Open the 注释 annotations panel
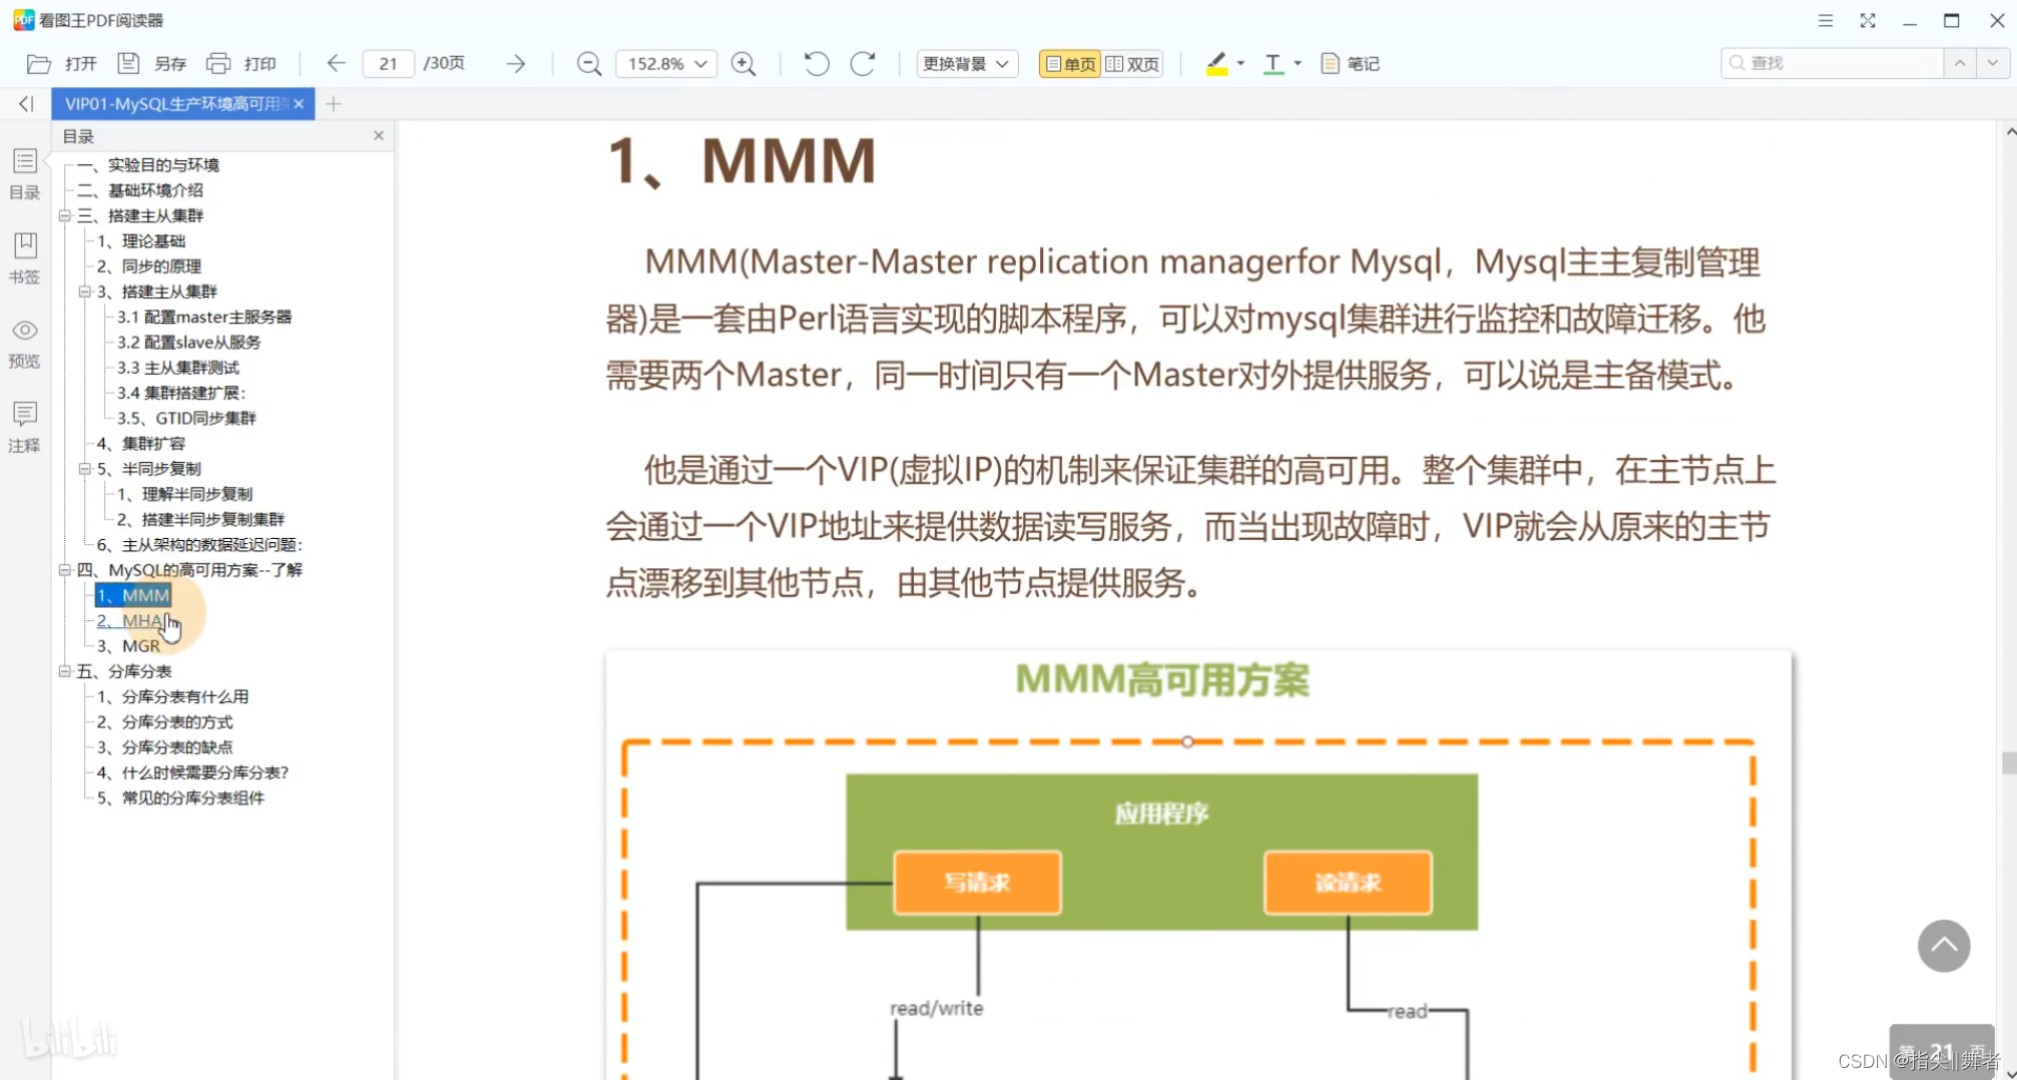The image size is (2017, 1080). [25, 428]
